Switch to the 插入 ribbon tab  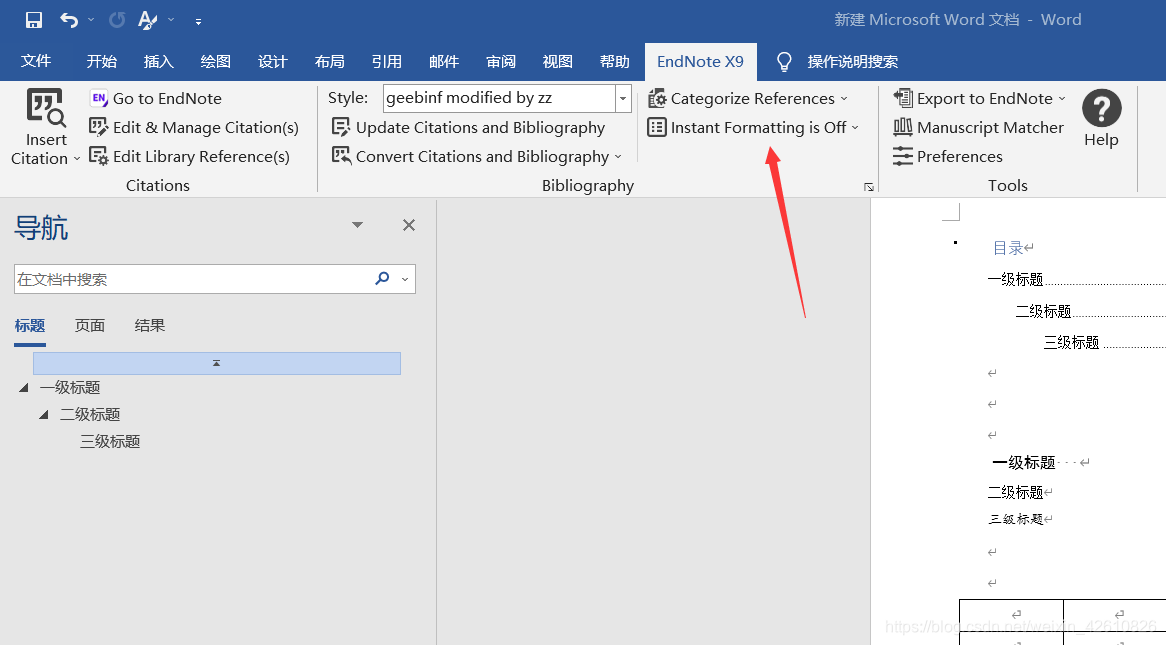point(158,61)
